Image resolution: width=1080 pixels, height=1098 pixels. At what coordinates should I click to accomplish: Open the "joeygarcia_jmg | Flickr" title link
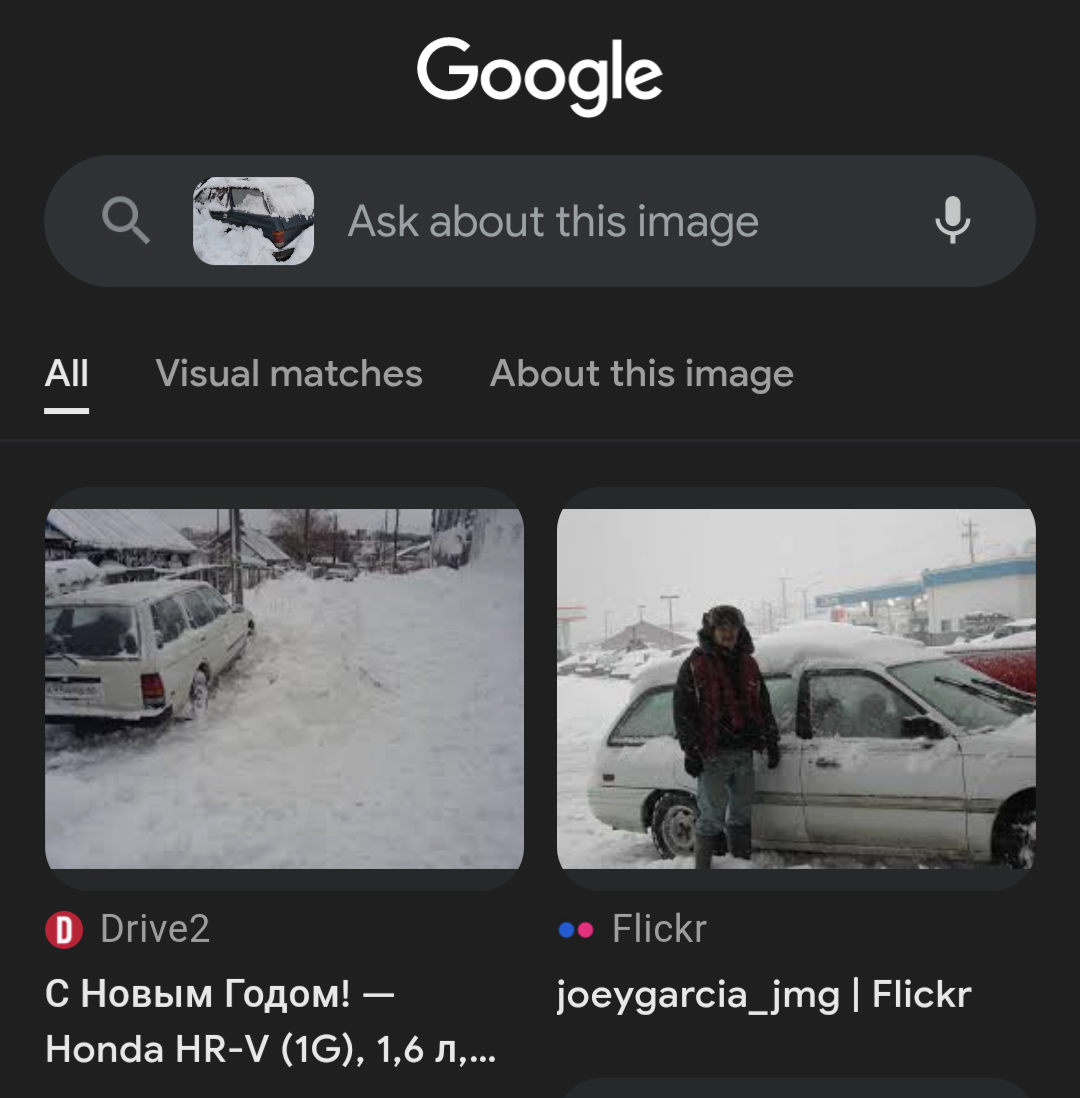tap(764, 995)
